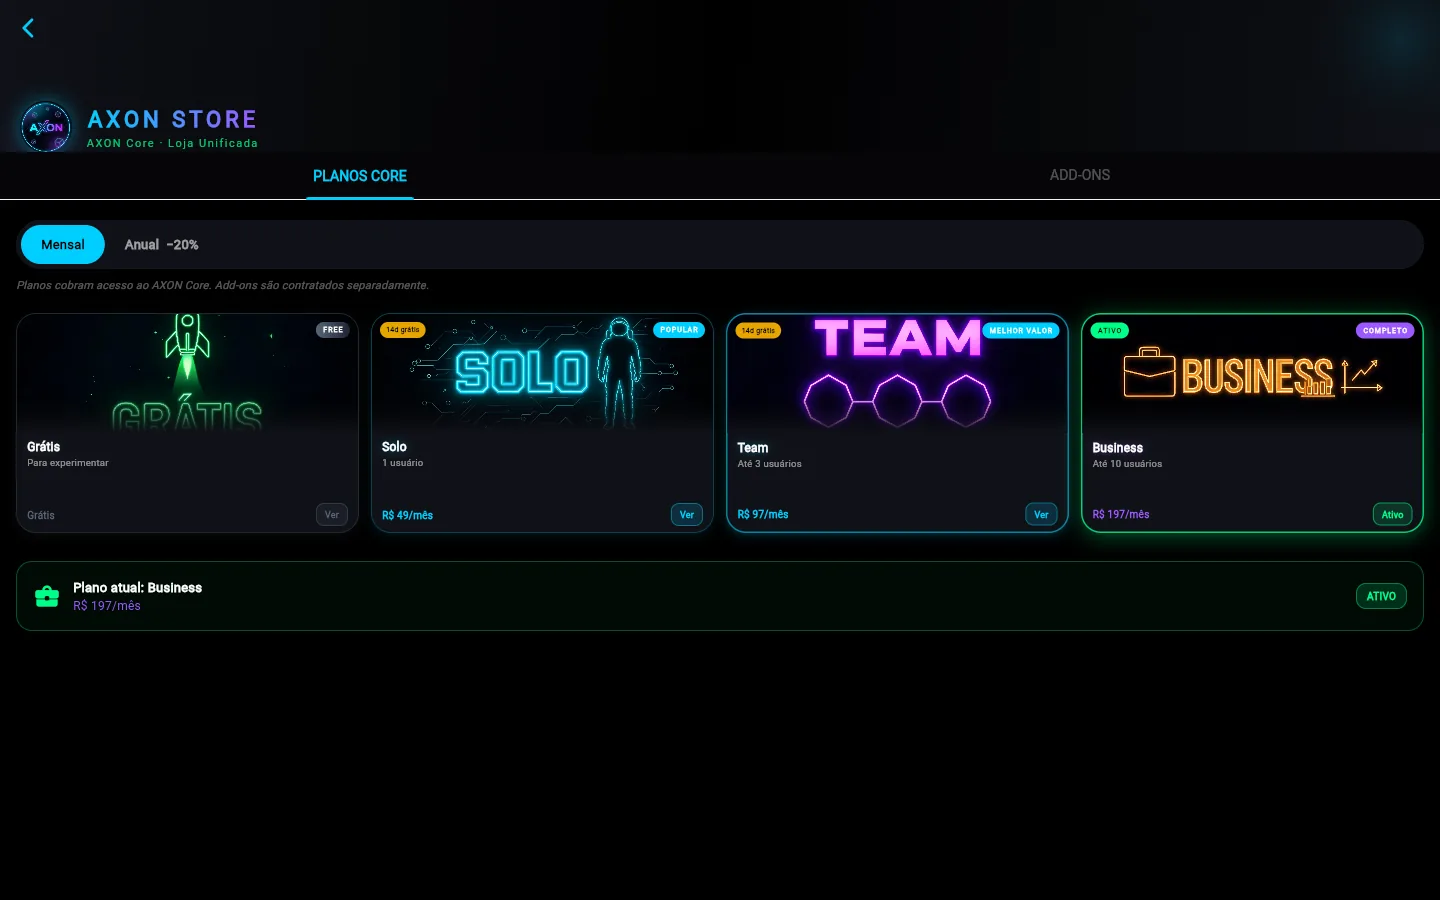Click the AXON round logo

pos(46,127)
